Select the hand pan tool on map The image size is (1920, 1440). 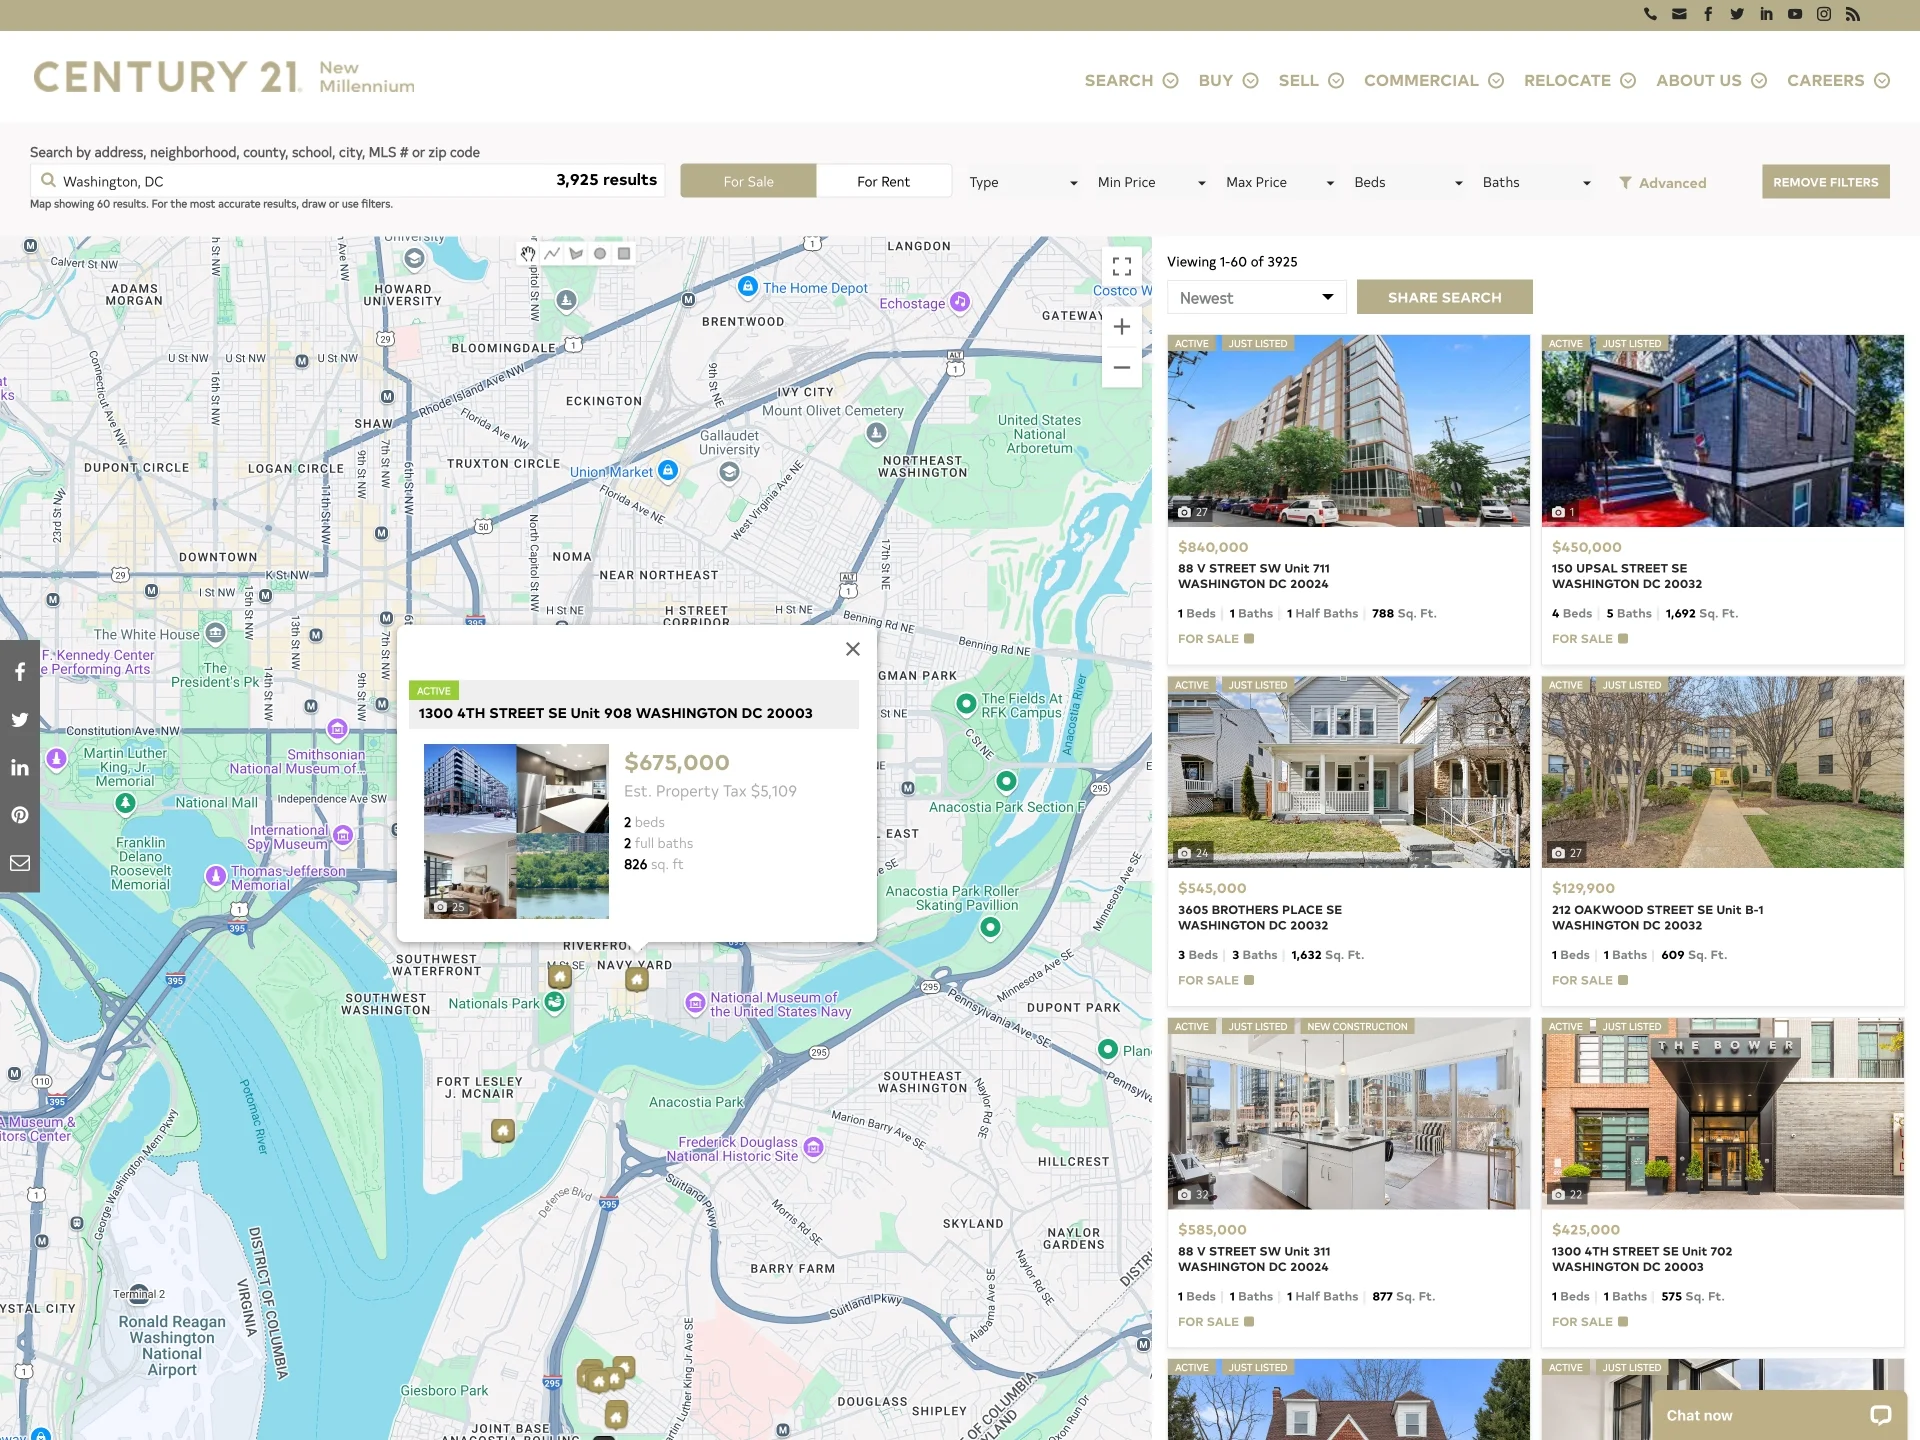(528, 254)
